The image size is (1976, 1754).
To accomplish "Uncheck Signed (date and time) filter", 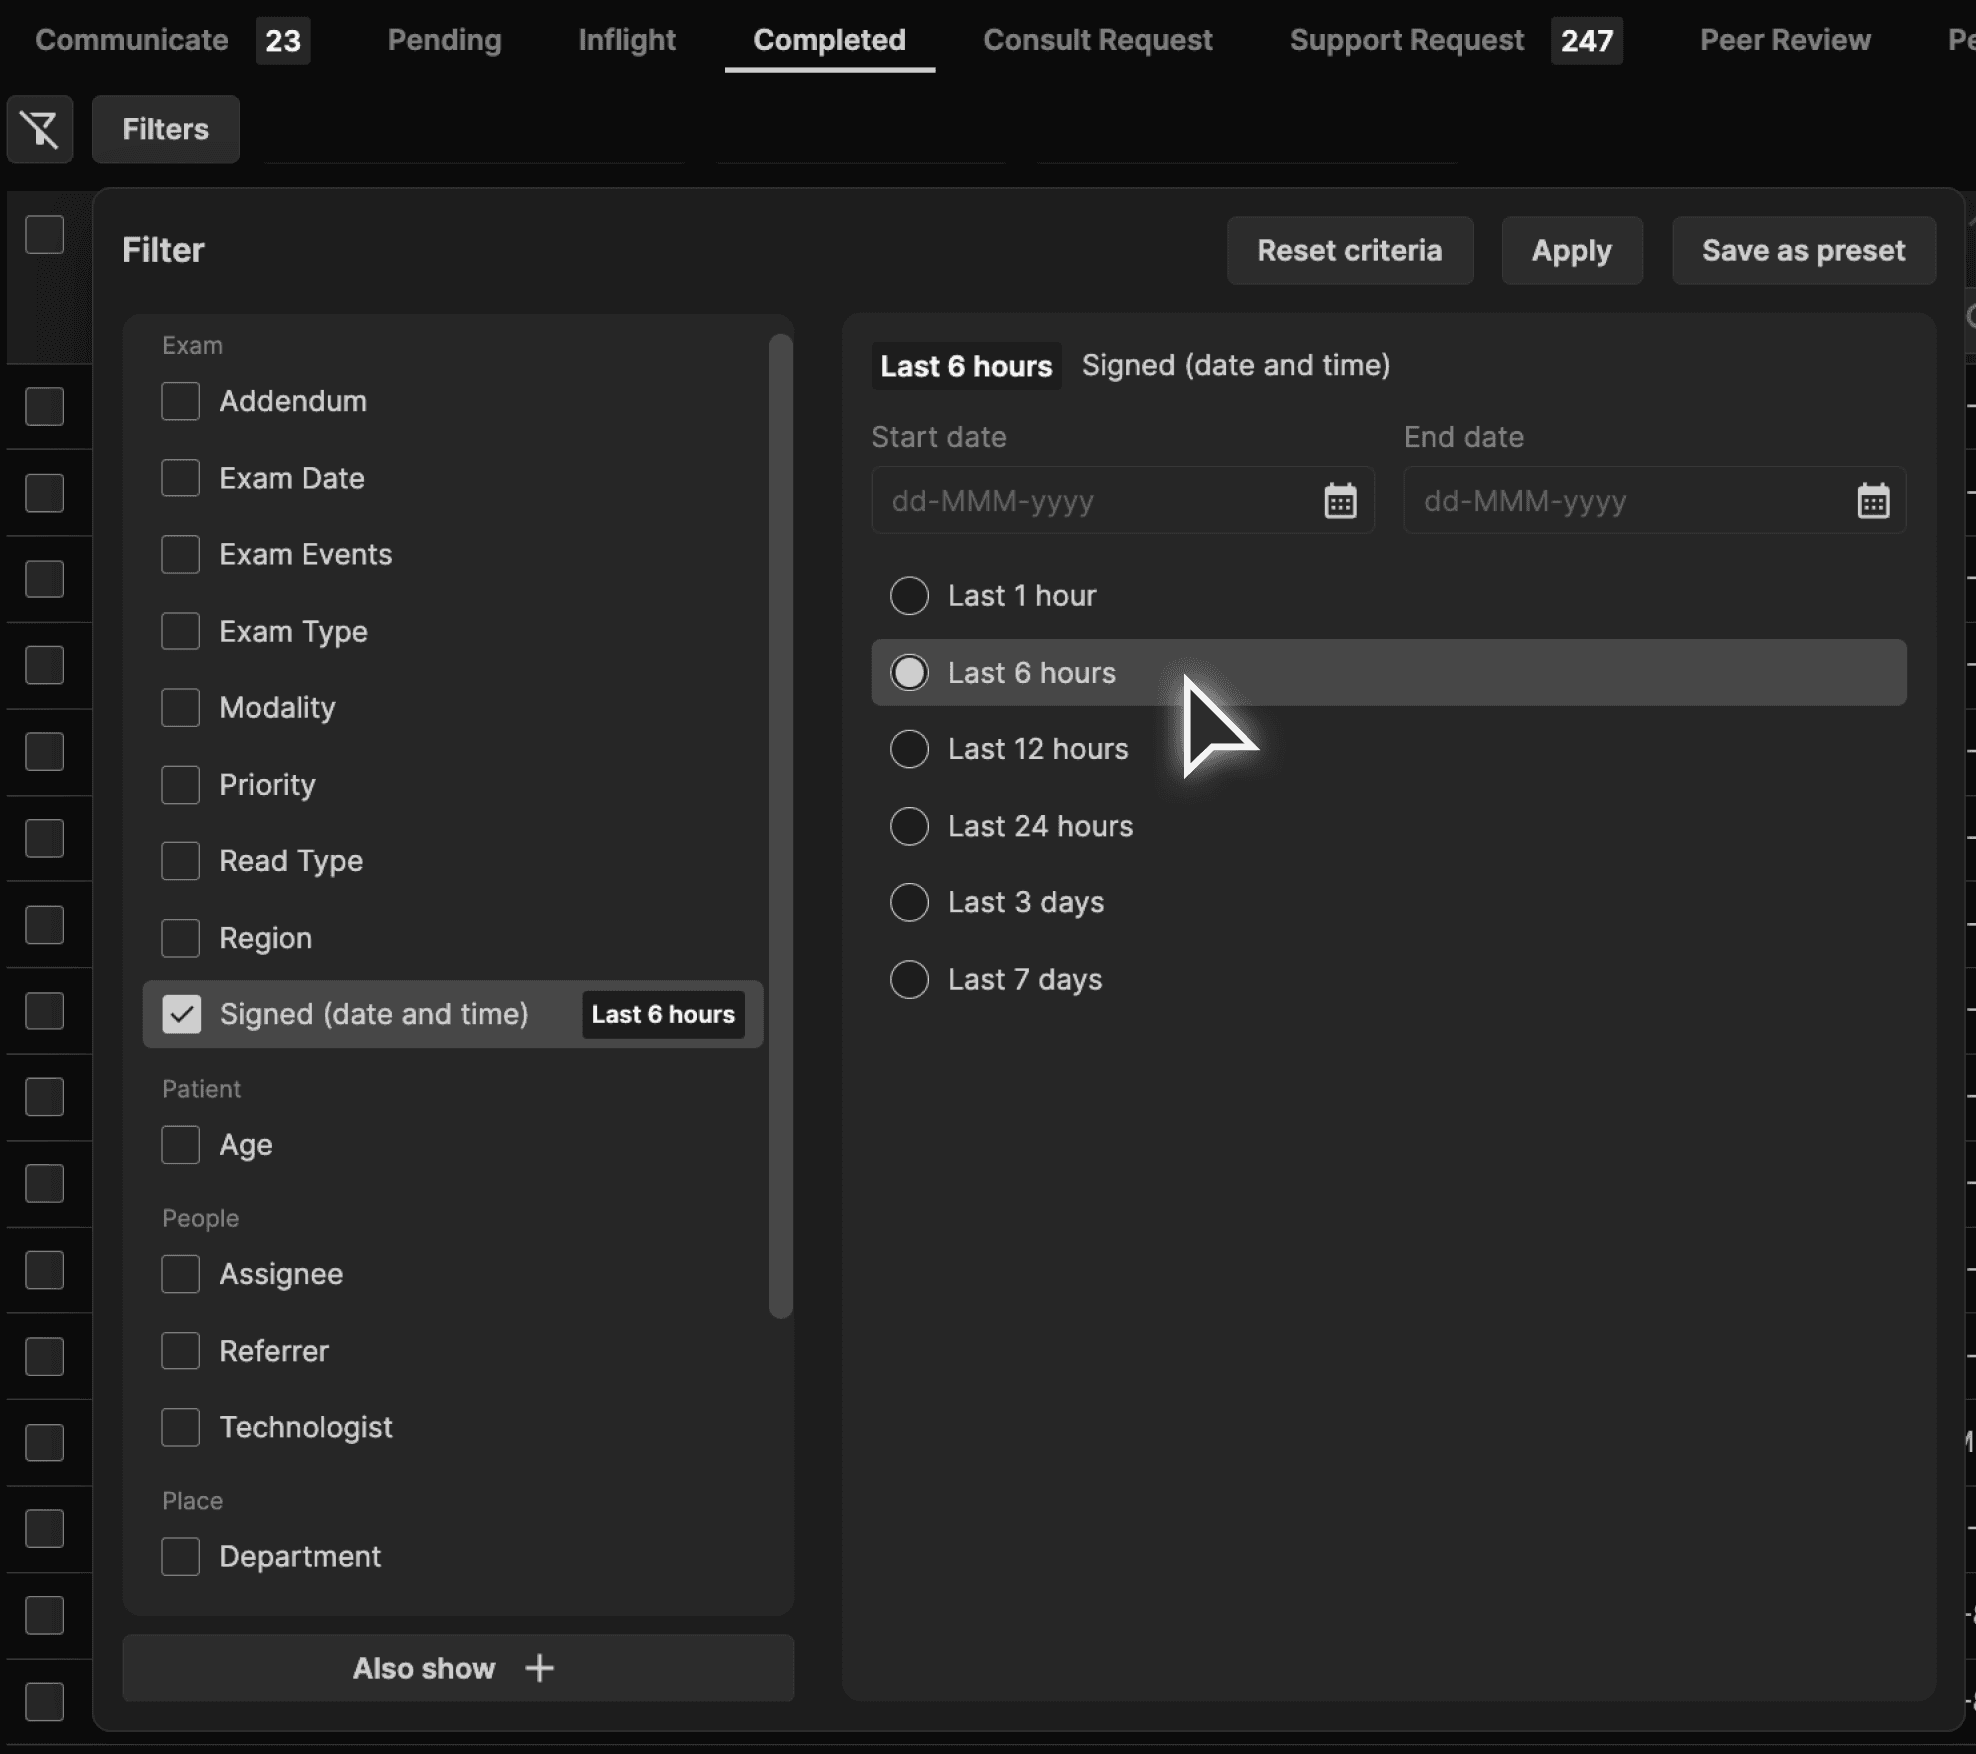I will pyautogui.click(x=181, y=1014).
